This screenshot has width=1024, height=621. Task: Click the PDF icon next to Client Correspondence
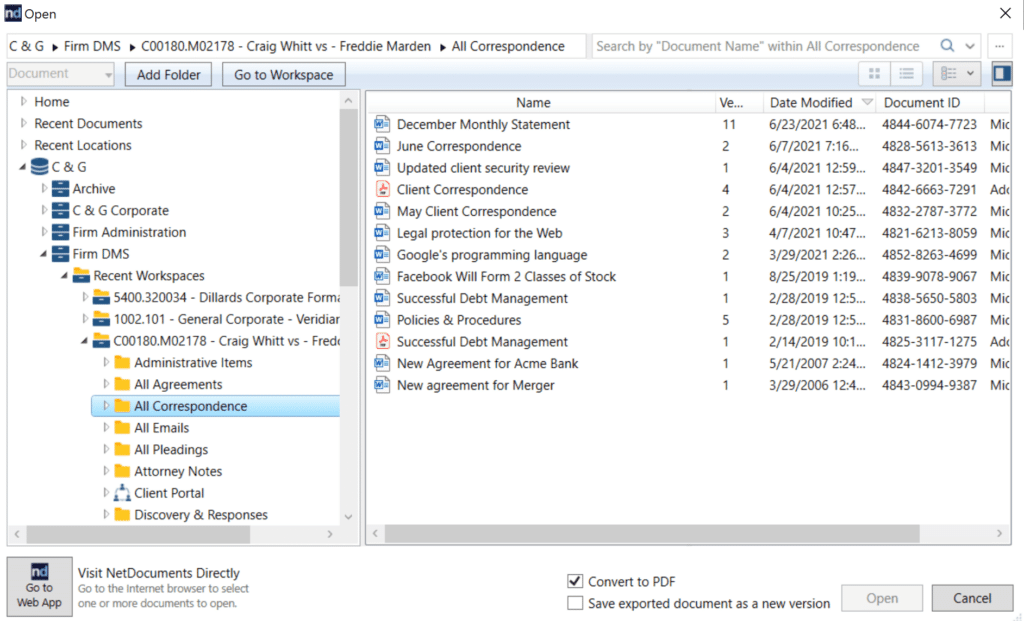click(383, 189)
